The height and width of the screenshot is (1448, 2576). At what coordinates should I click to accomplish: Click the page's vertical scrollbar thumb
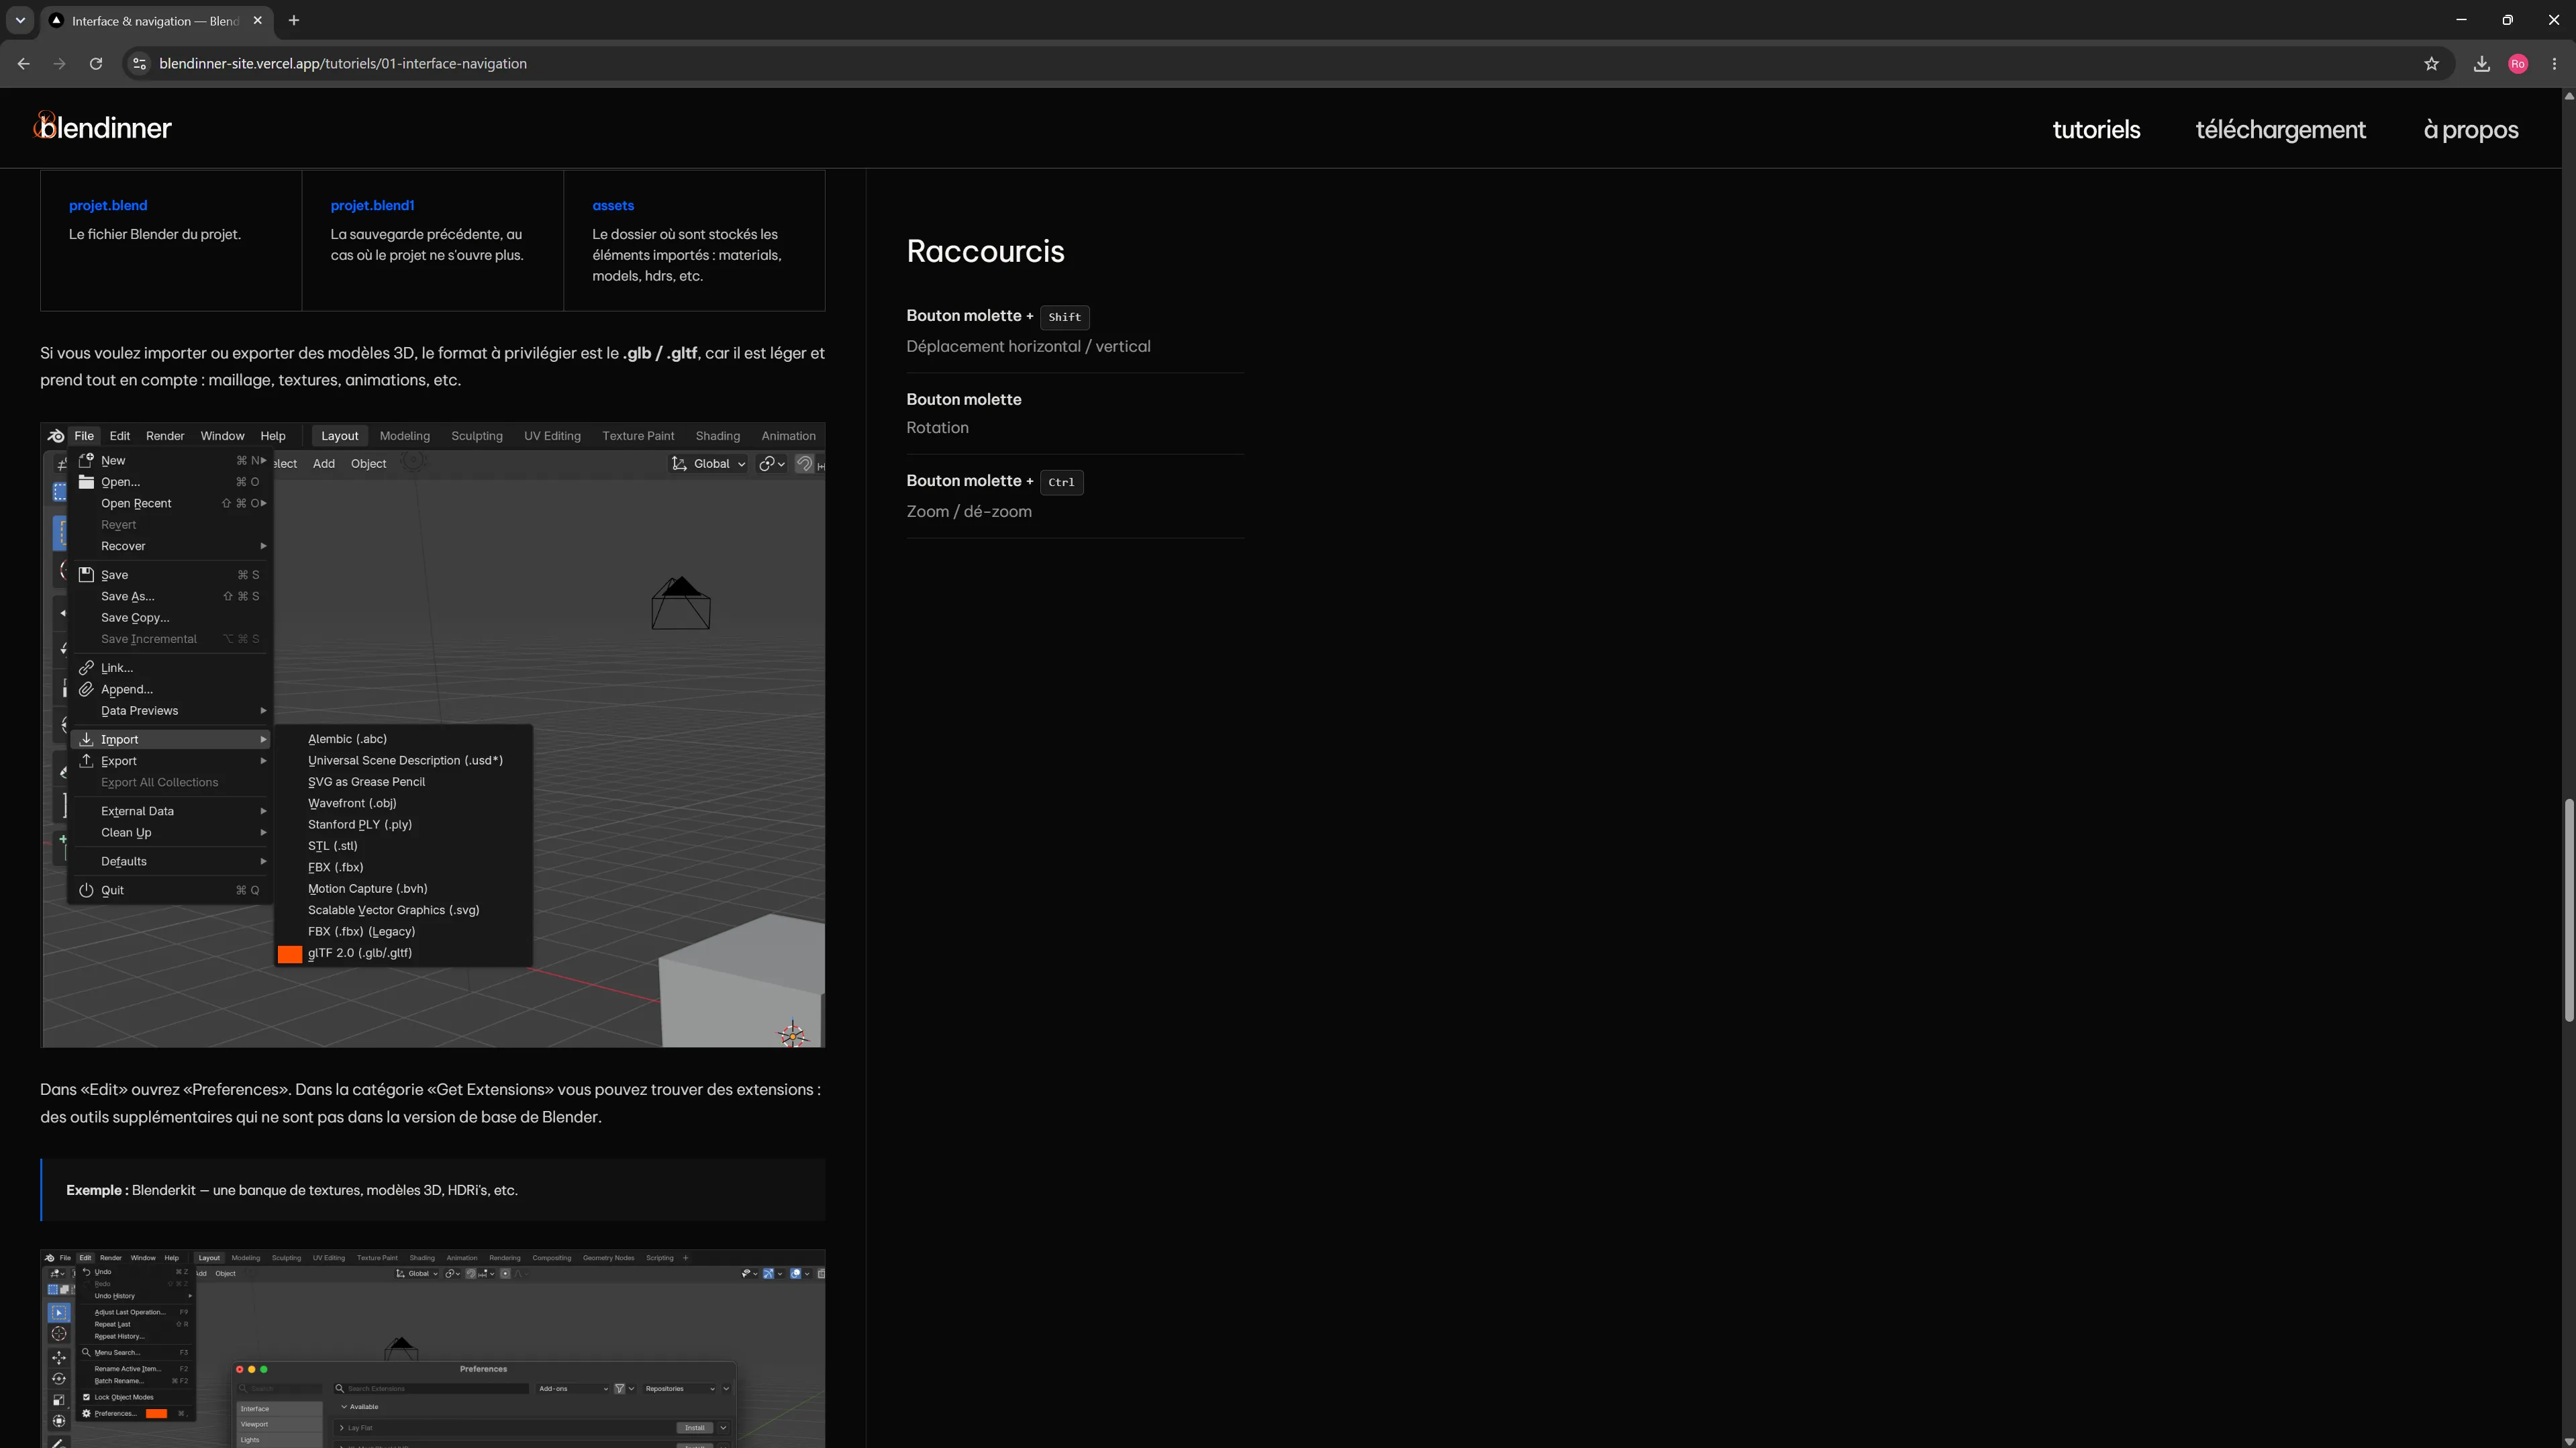2568,909
